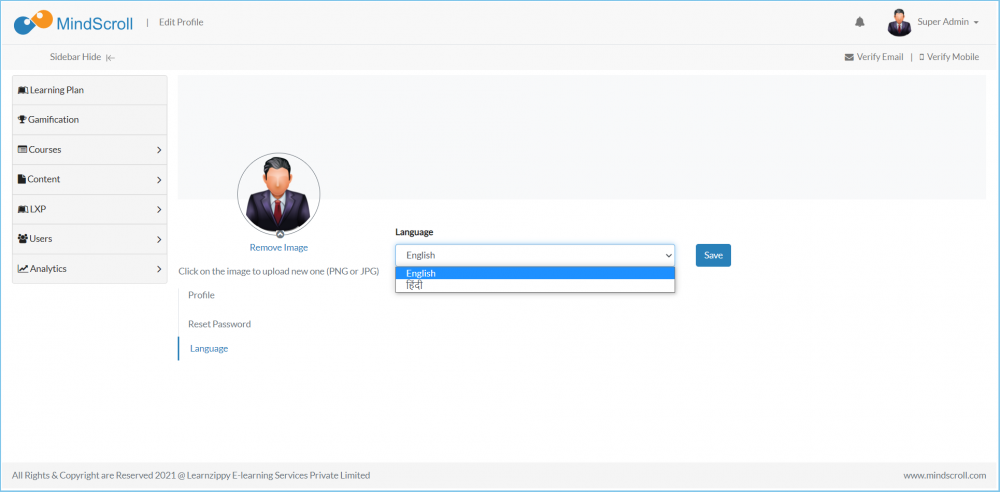Open the Courses sidebar menu

(x=90, y=149)
